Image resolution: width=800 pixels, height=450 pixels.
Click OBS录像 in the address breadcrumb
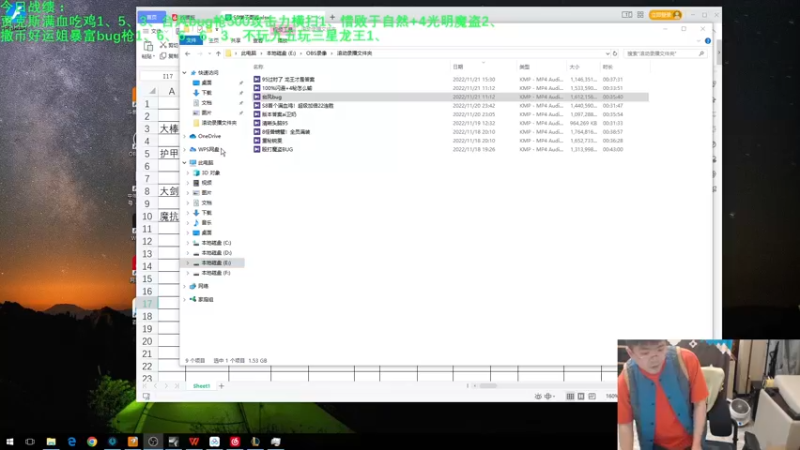[316, 54]
